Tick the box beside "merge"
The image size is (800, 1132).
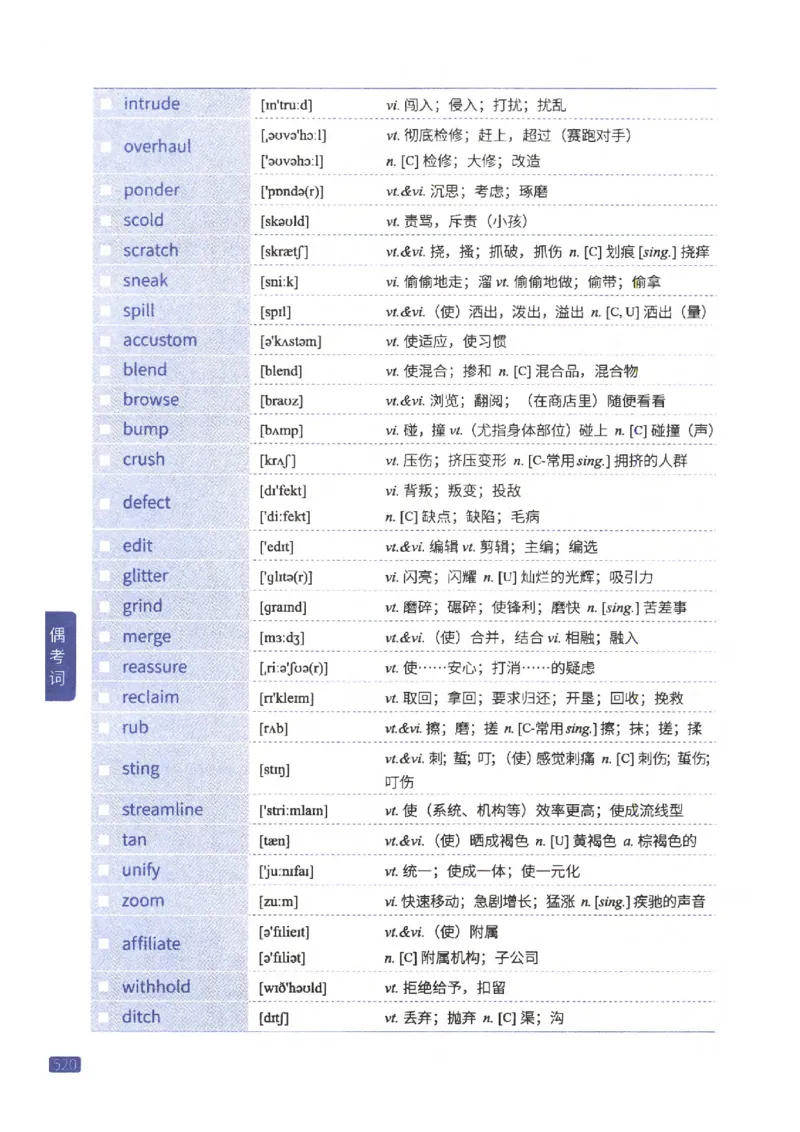coord(107,636)
